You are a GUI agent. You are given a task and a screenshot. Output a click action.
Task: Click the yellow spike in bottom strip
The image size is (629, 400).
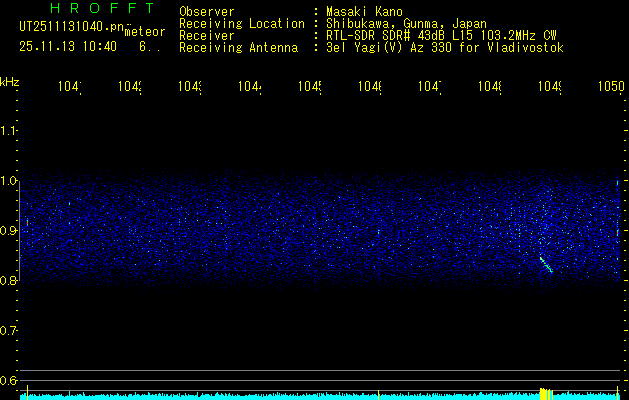coord(545,393)
